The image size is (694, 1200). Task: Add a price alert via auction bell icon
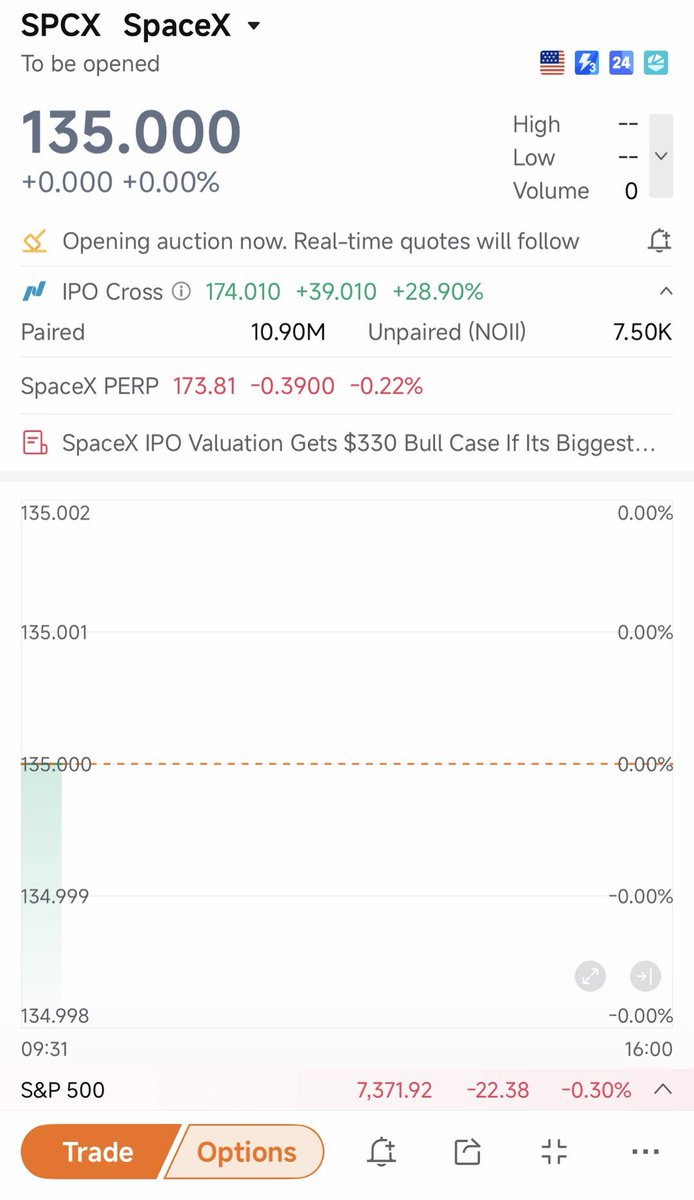tap(658, 241)
